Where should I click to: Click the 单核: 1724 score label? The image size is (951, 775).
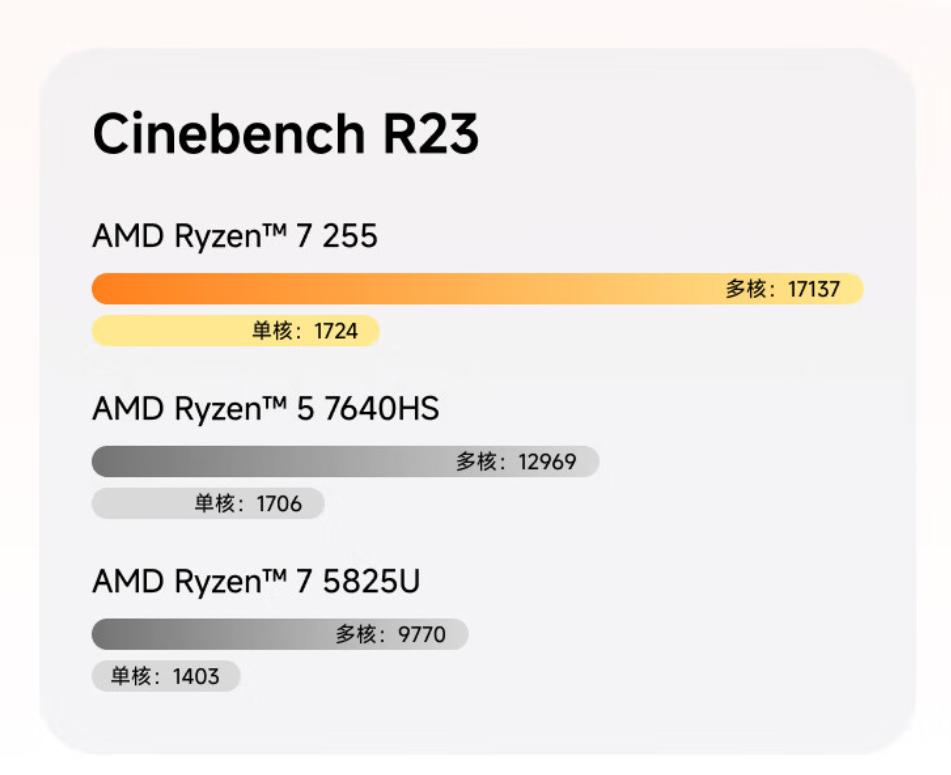[x=304, y=331]
